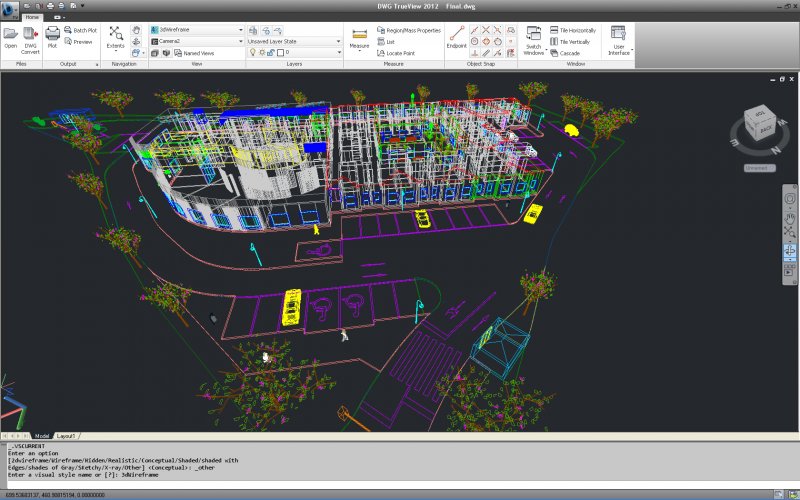Click the Measure tool

[360, 38]
